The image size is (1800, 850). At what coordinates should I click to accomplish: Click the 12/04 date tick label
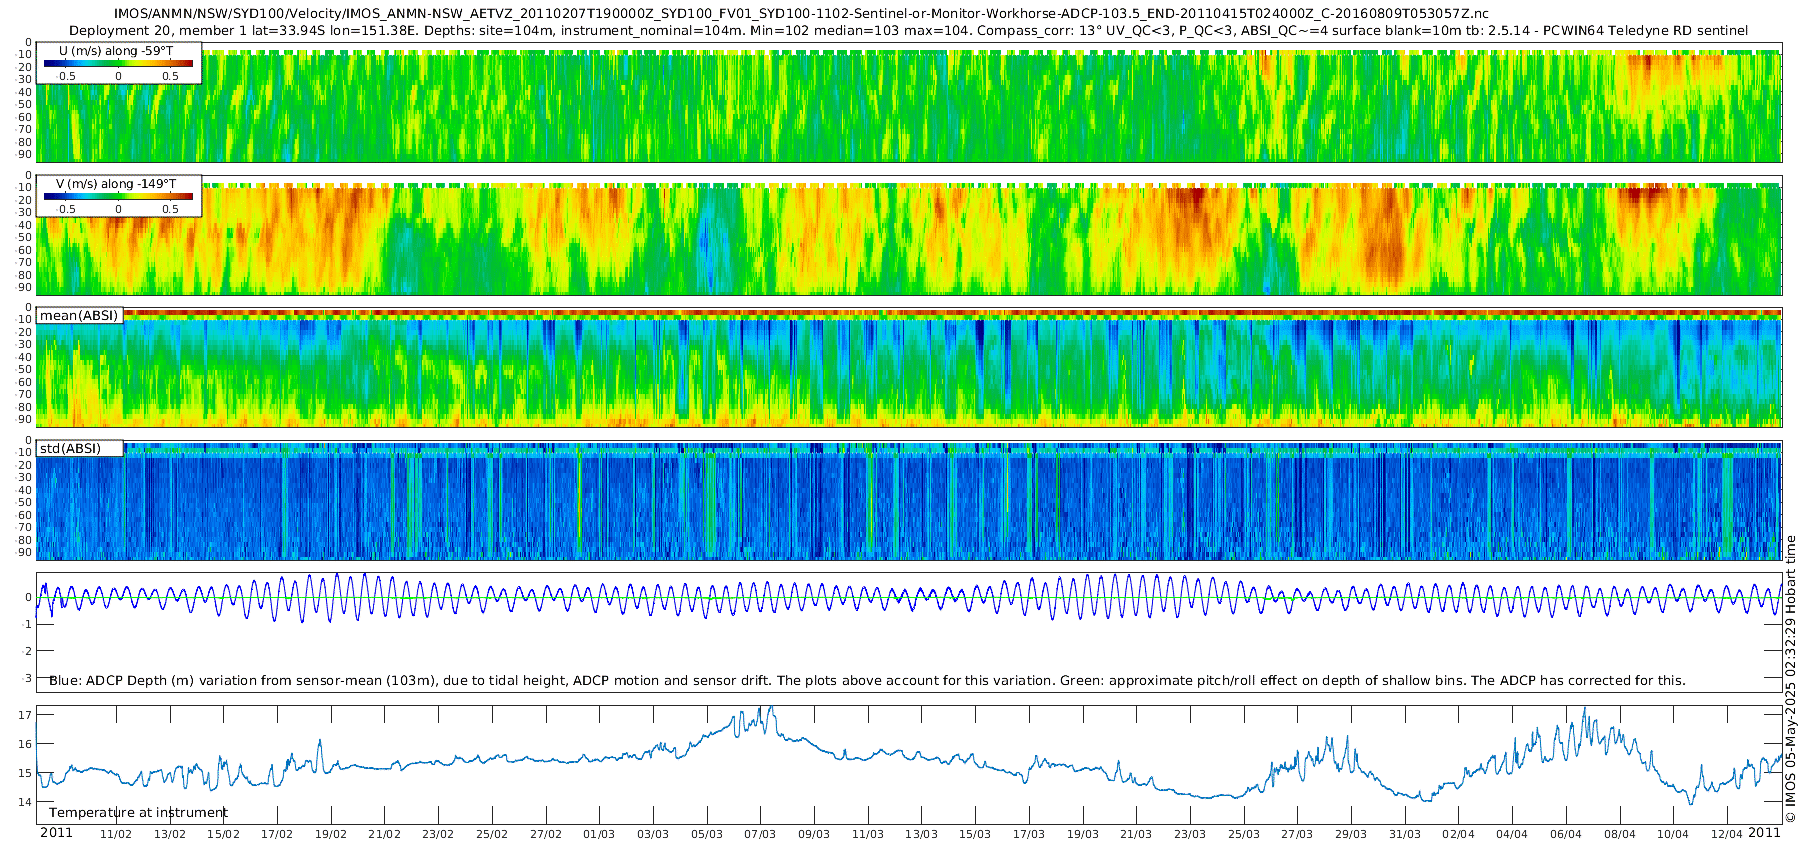click(1727, 834)
